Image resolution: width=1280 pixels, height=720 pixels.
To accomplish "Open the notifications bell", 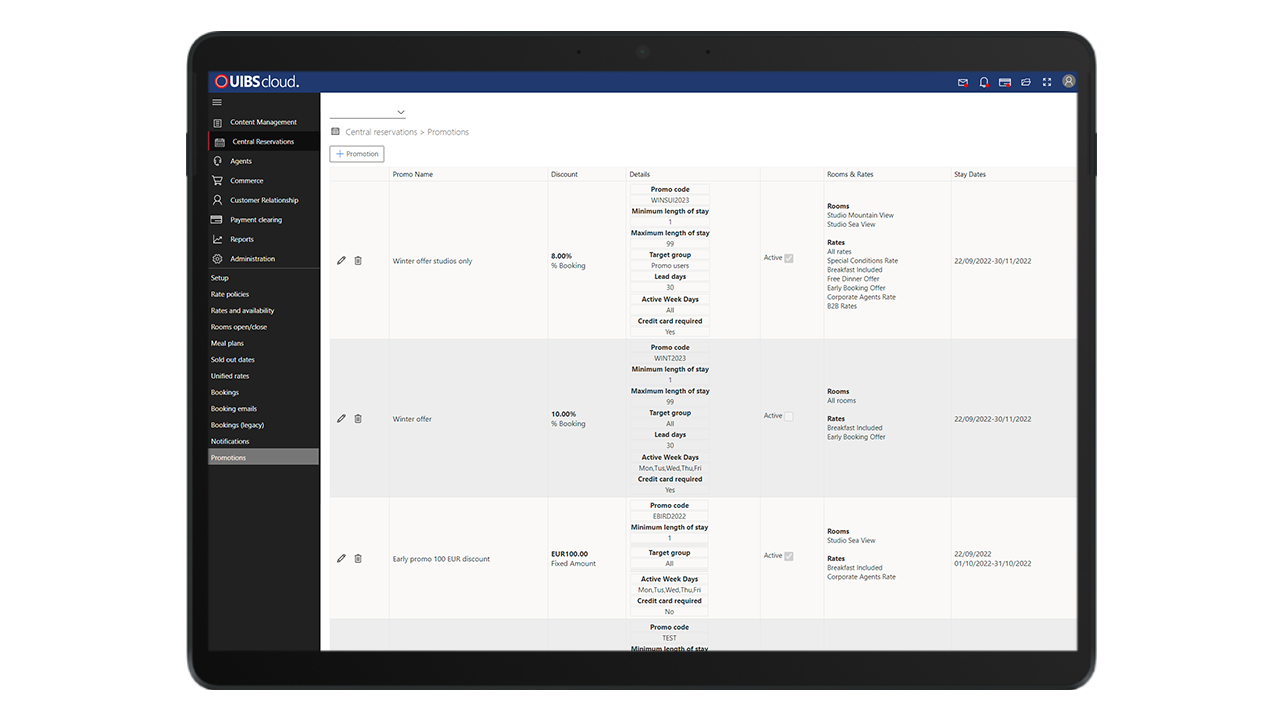I will point(984,82).
